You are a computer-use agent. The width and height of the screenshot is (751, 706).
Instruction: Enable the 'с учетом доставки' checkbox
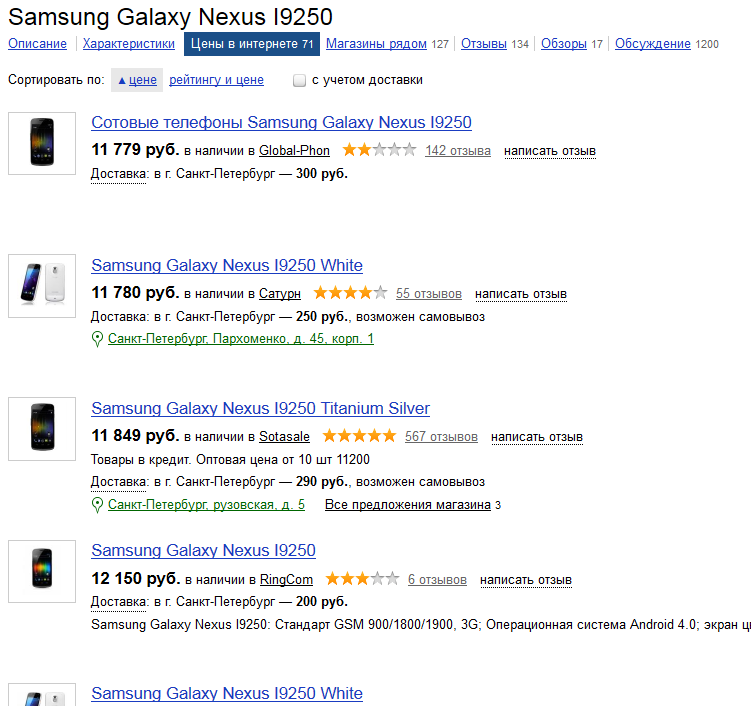[x=299, y=80]
